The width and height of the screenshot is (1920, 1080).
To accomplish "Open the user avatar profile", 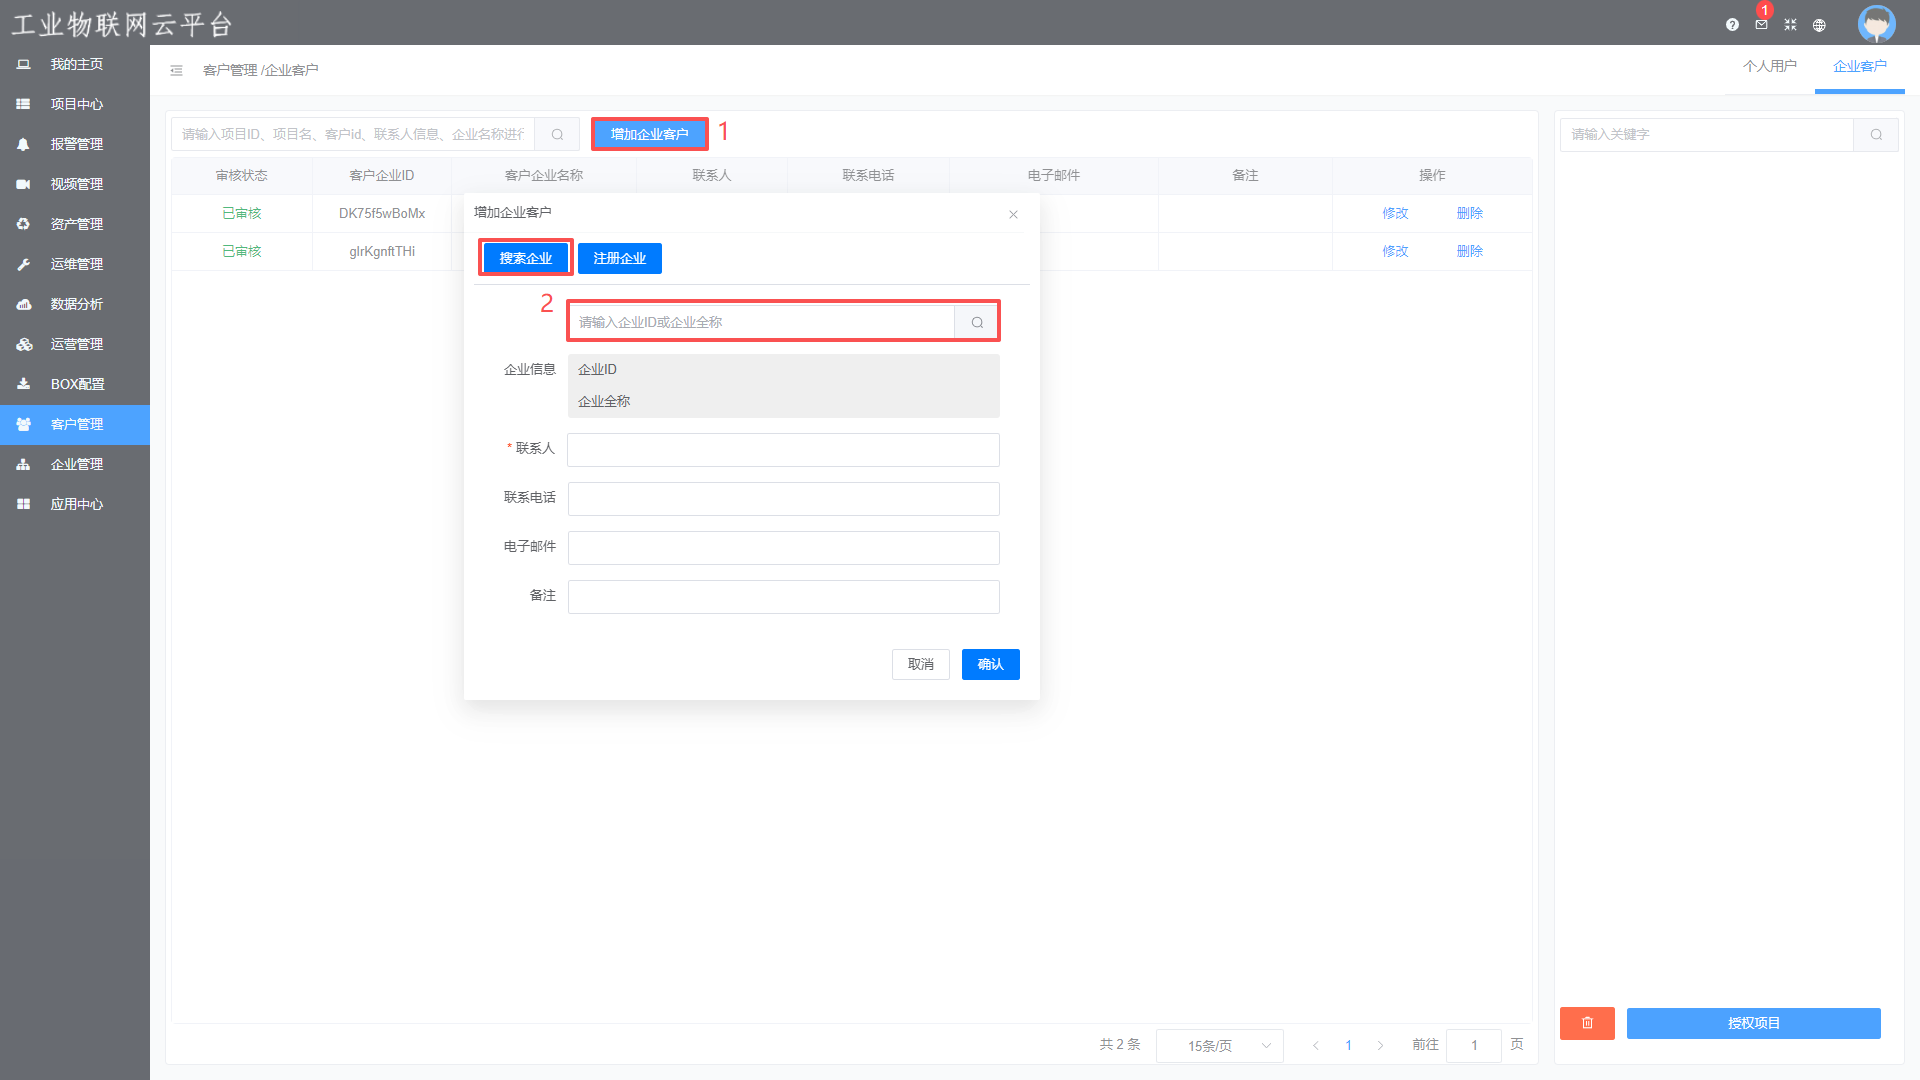I will pos(1876,23).
